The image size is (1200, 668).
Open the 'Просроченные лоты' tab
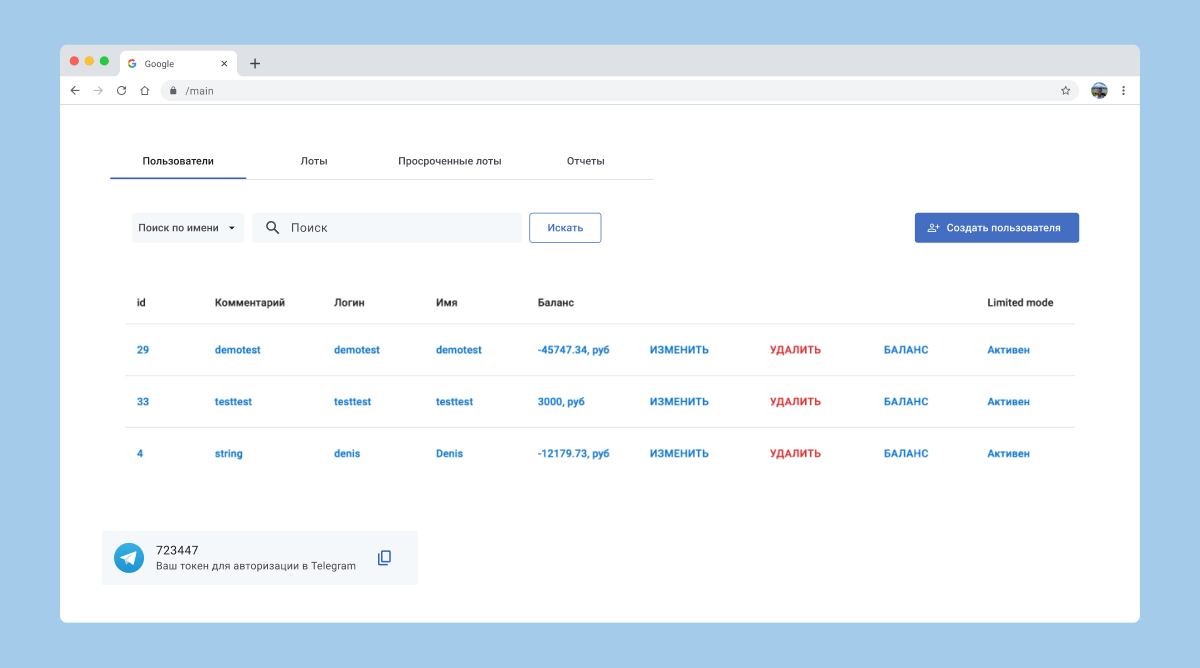(x=449, y=161)
